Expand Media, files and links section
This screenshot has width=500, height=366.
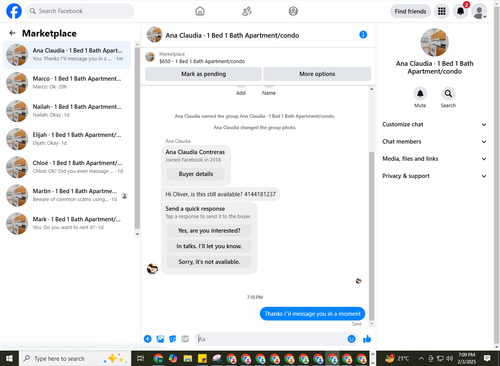pos(434,159)
